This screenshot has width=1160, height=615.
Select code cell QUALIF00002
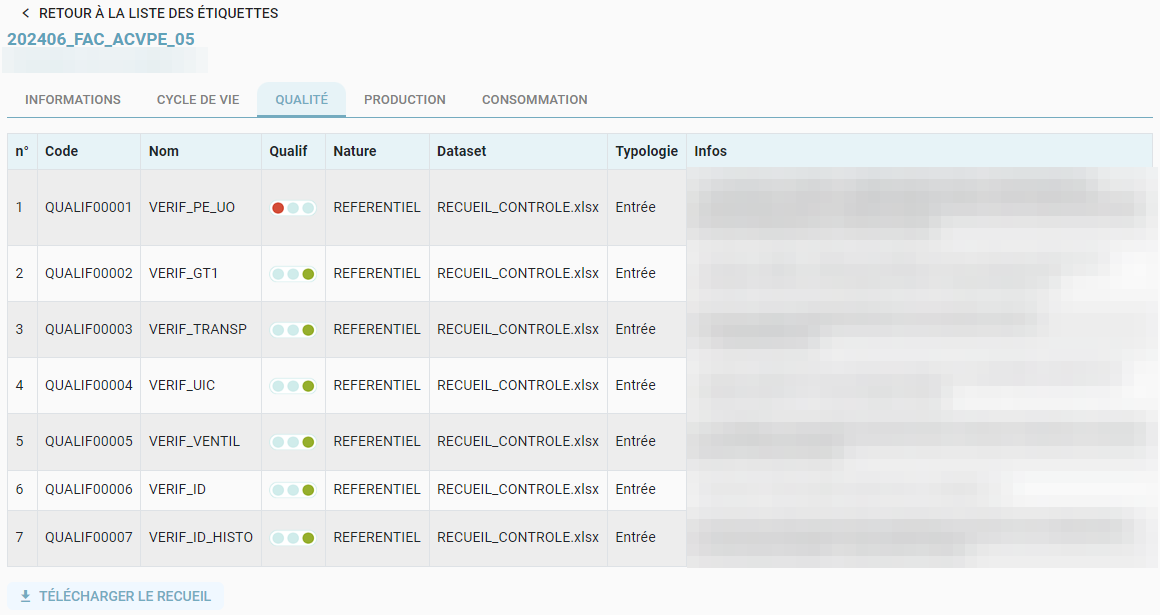[x=89, y=273]
